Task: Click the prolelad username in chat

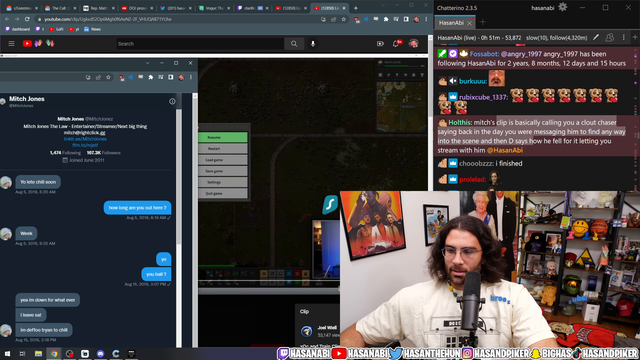Action: pos(473,180)
